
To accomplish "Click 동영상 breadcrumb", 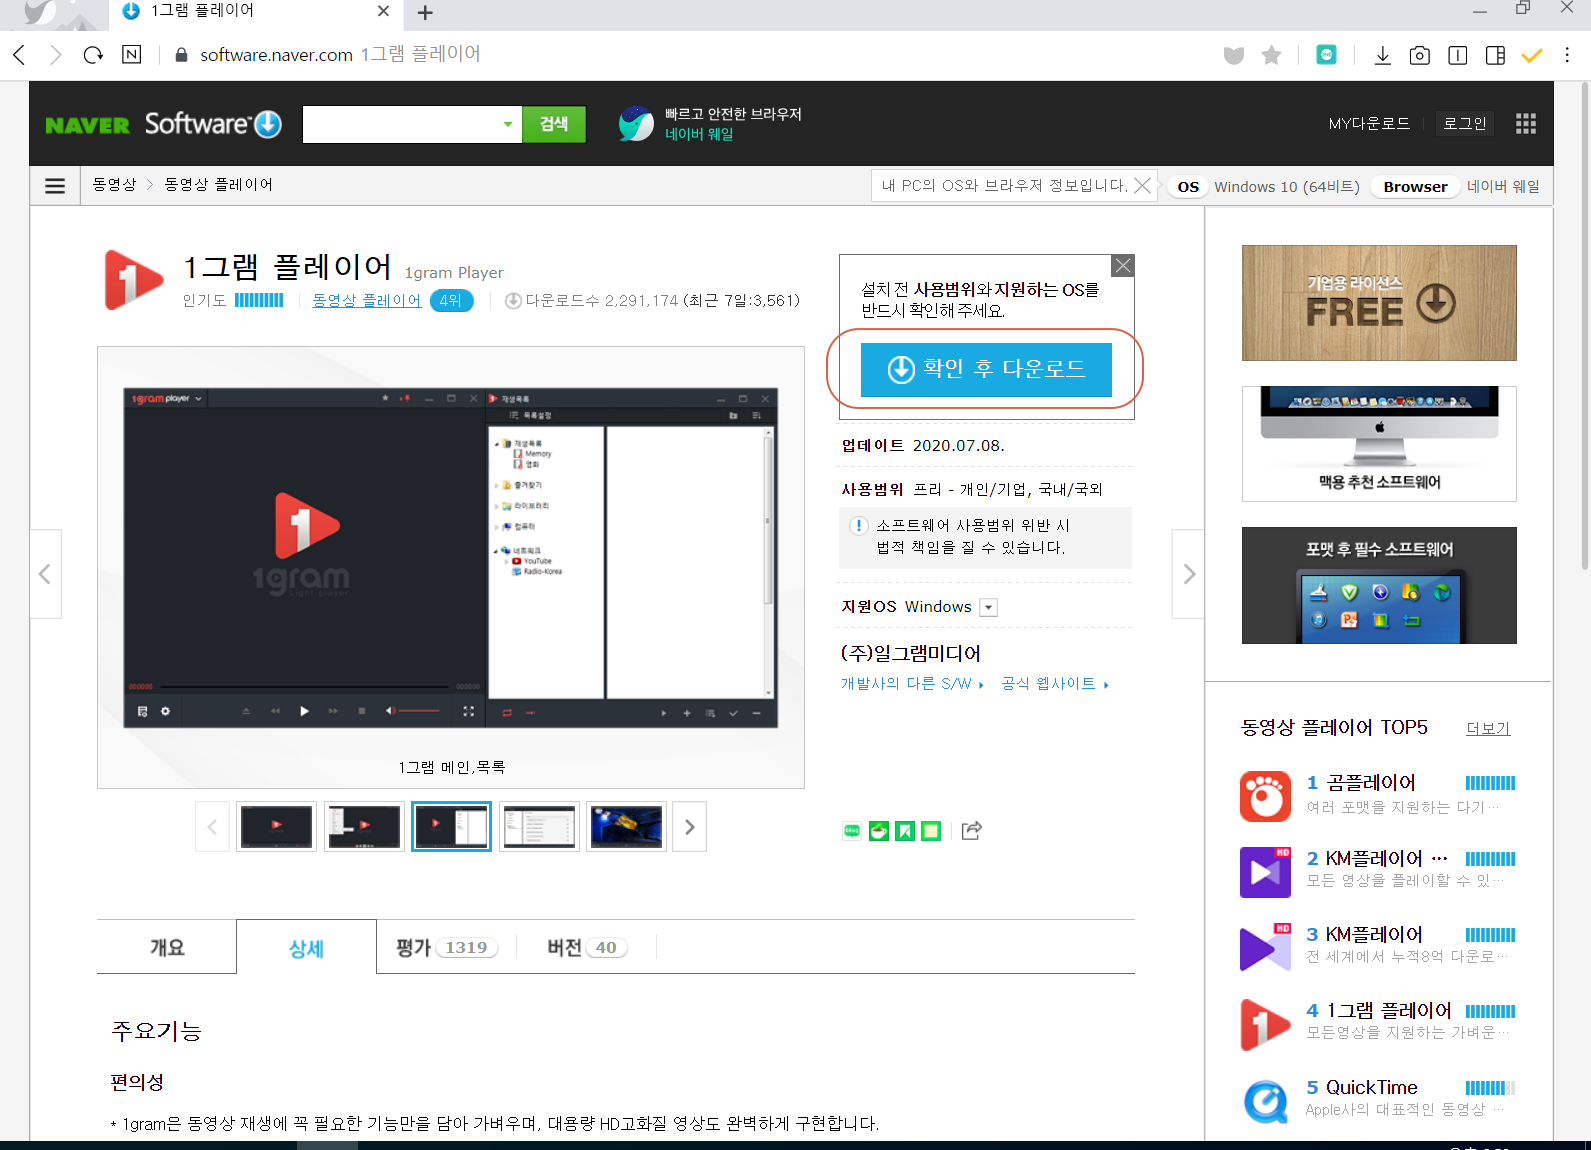I will coord(114,185).
